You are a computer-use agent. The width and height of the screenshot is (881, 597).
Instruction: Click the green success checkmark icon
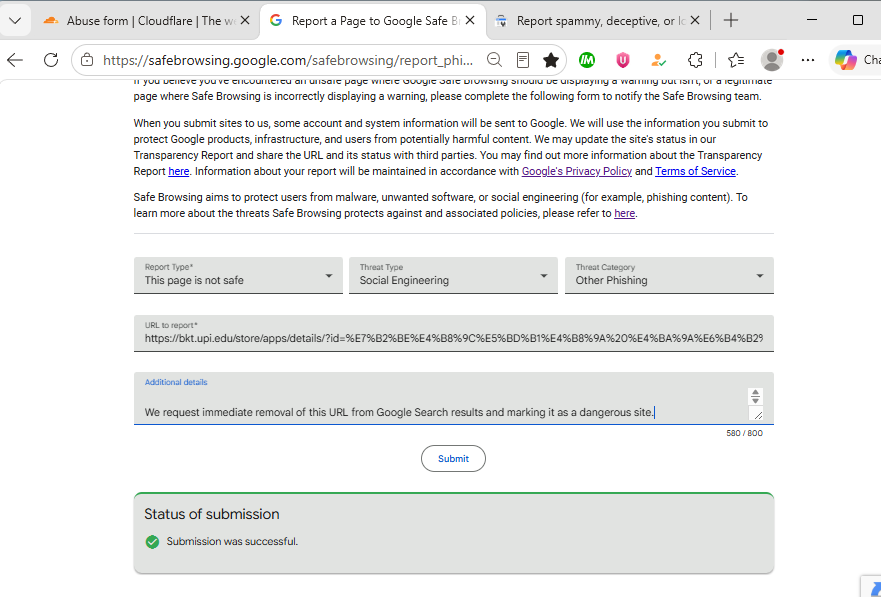152,542
